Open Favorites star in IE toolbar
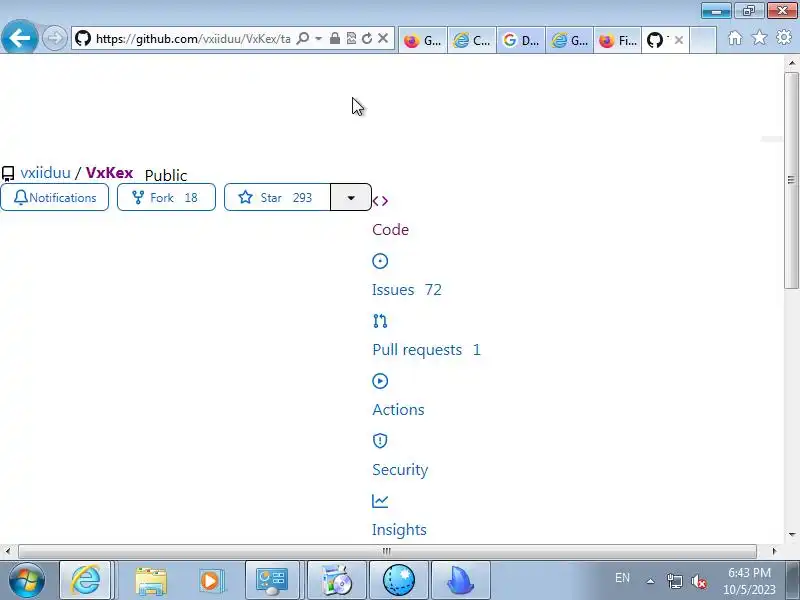This screenshot has height=600, width=800. 760,38
